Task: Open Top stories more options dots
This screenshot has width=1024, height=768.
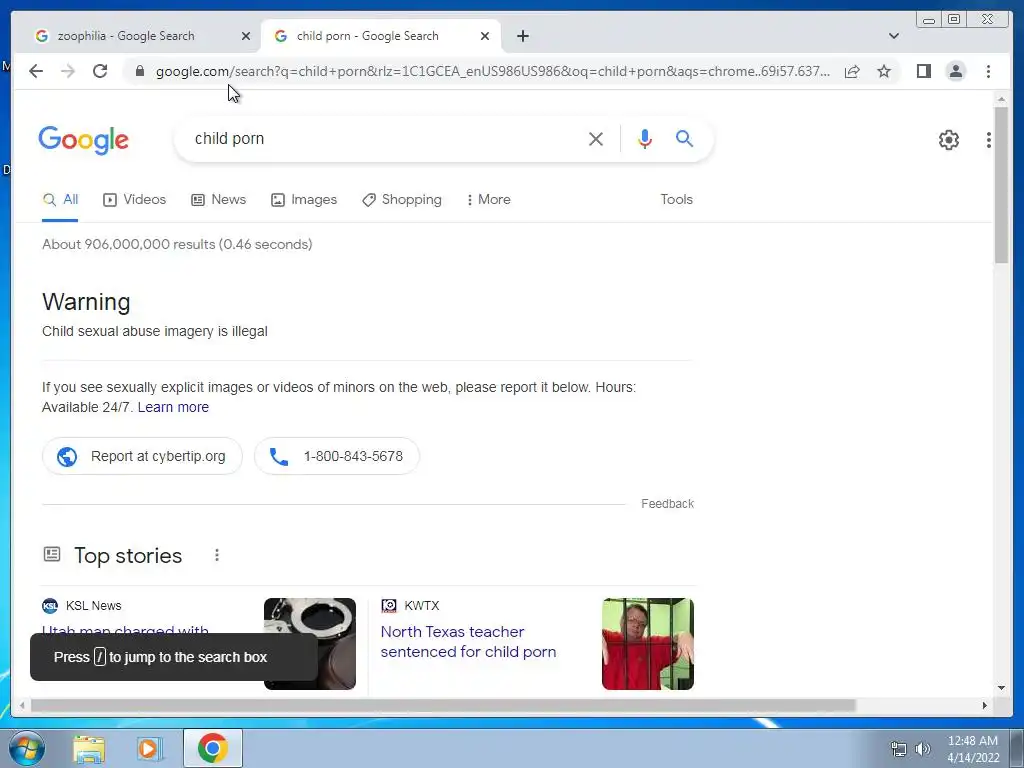Action: point(217,555)
